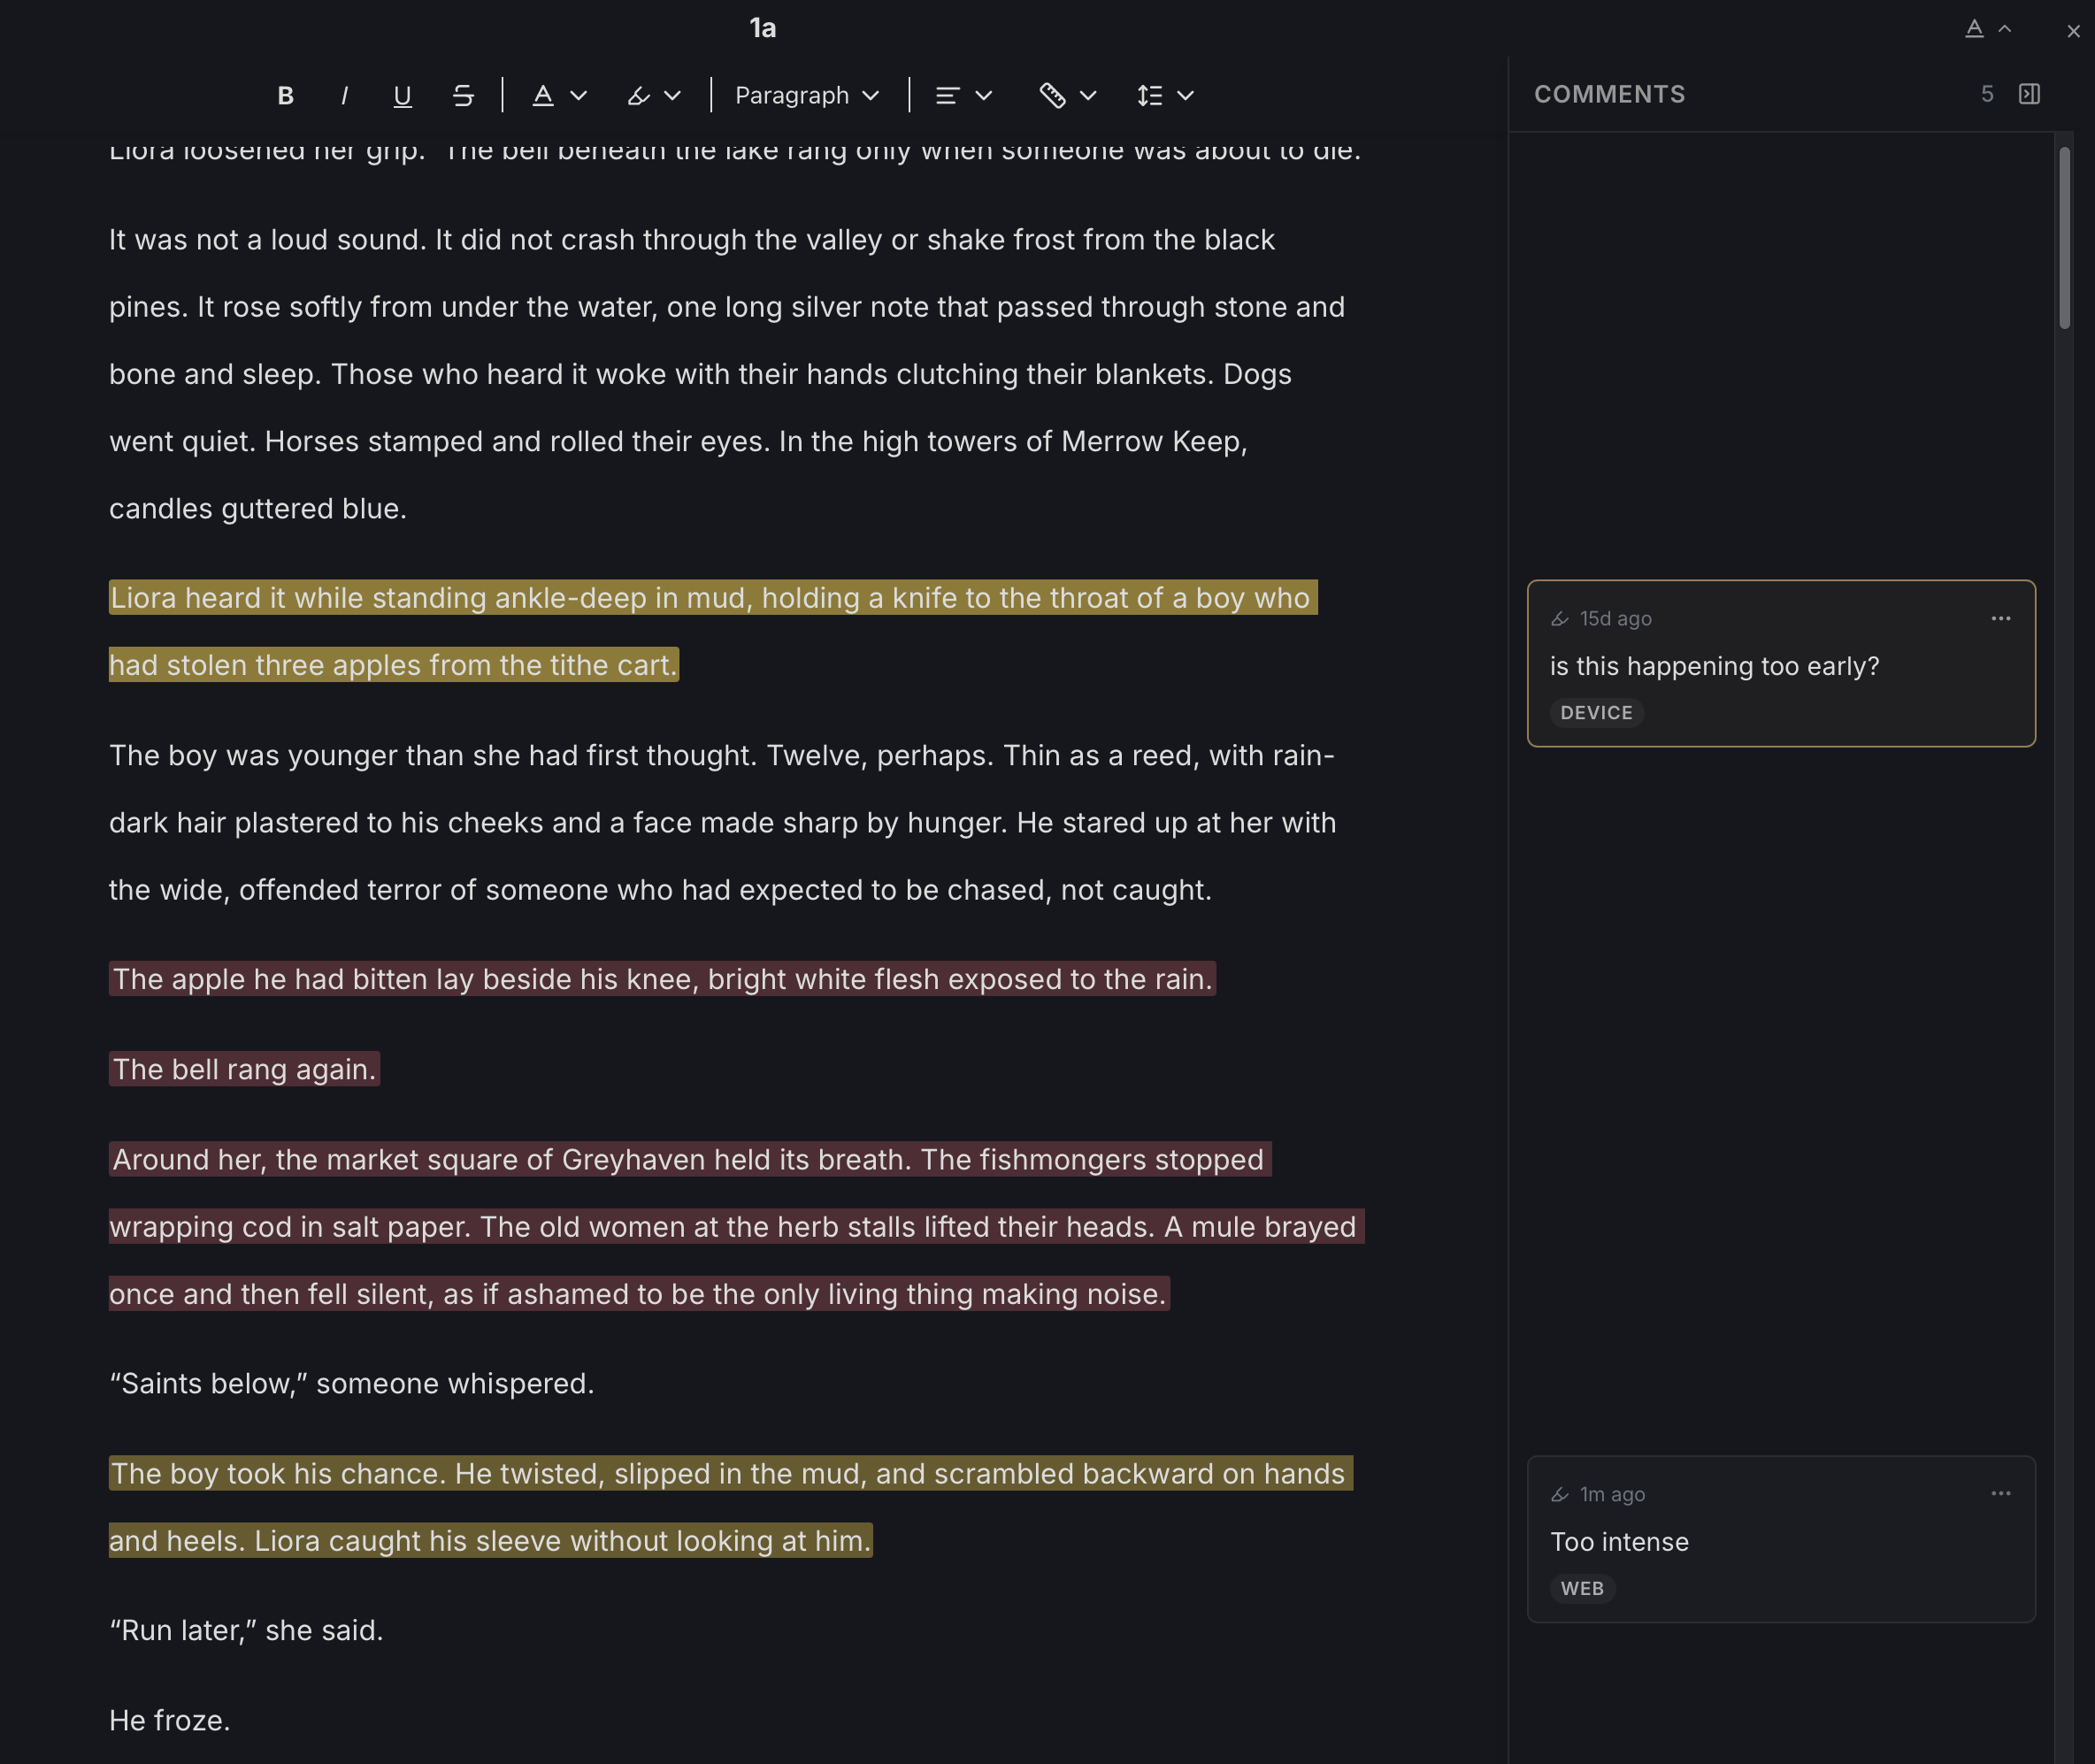This screenshot has width=2095, height=1764.
Task: Expand the alignment options chevron
Action: point(984,95)
